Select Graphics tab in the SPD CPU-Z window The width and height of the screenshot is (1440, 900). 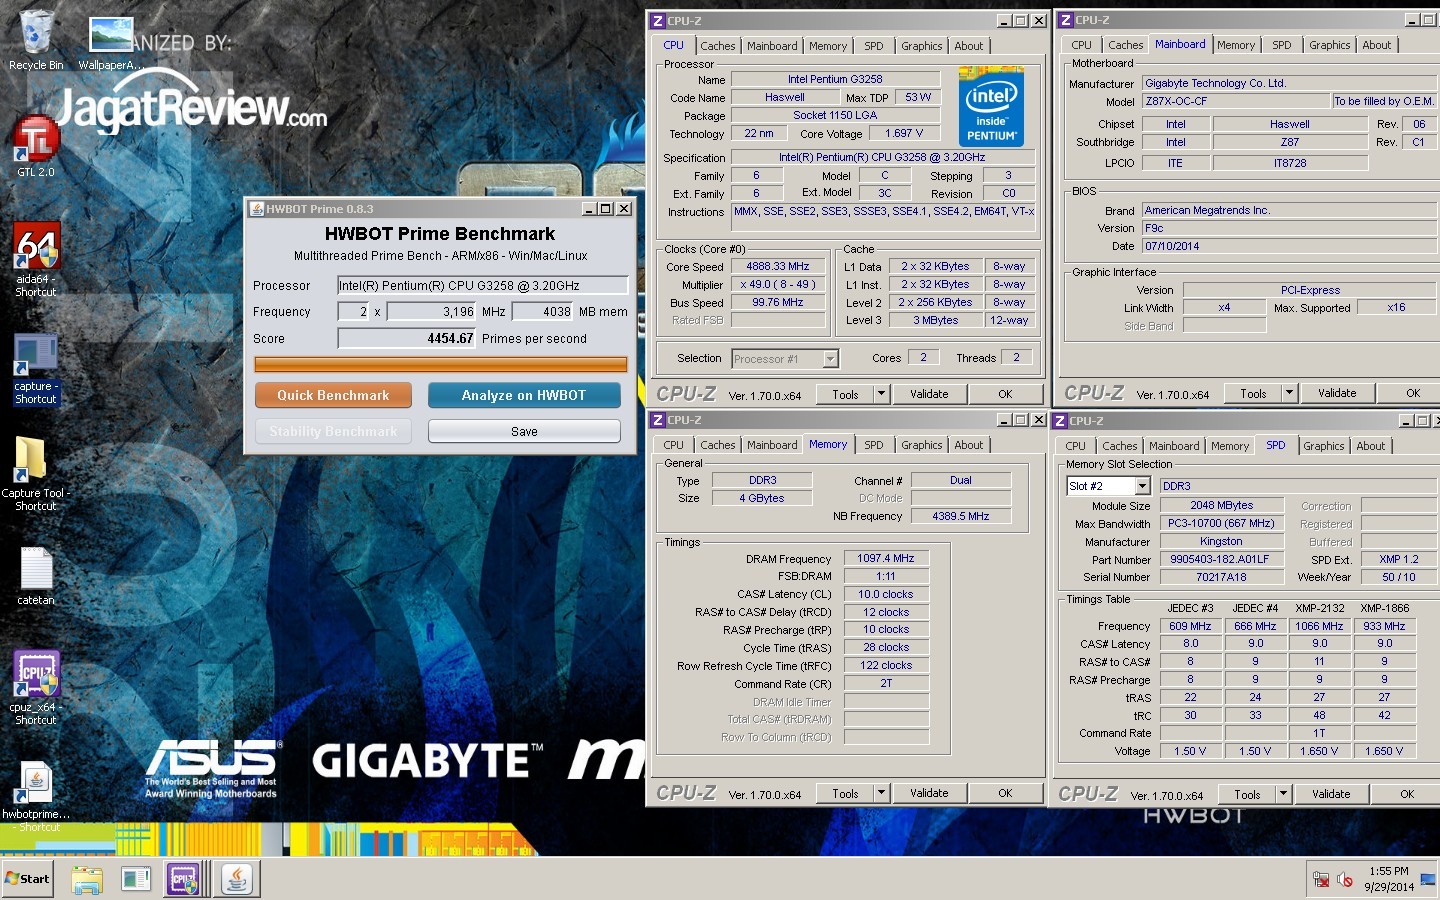pos(1323,446)
